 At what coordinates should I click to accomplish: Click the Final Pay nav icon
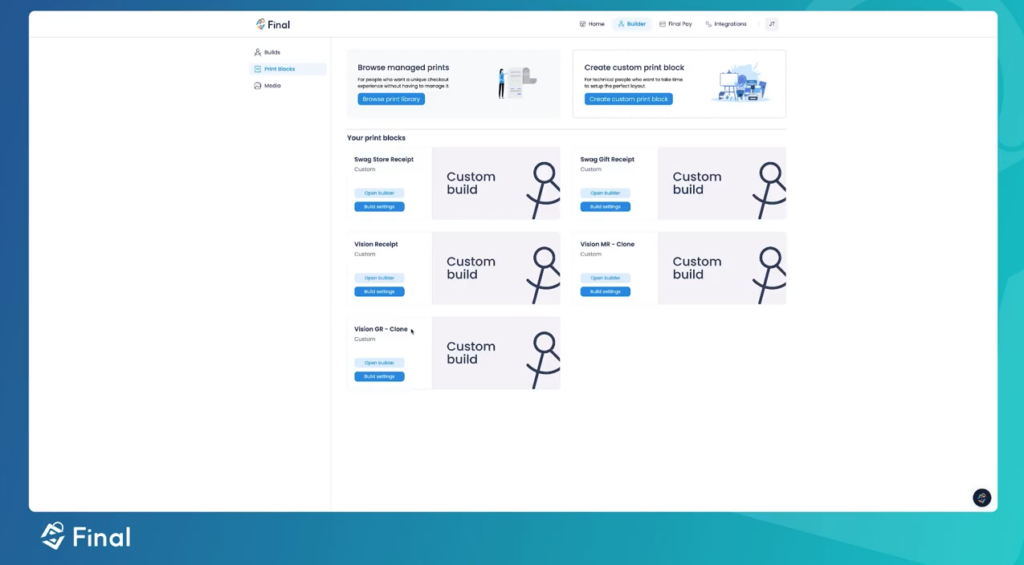point(662,24)
